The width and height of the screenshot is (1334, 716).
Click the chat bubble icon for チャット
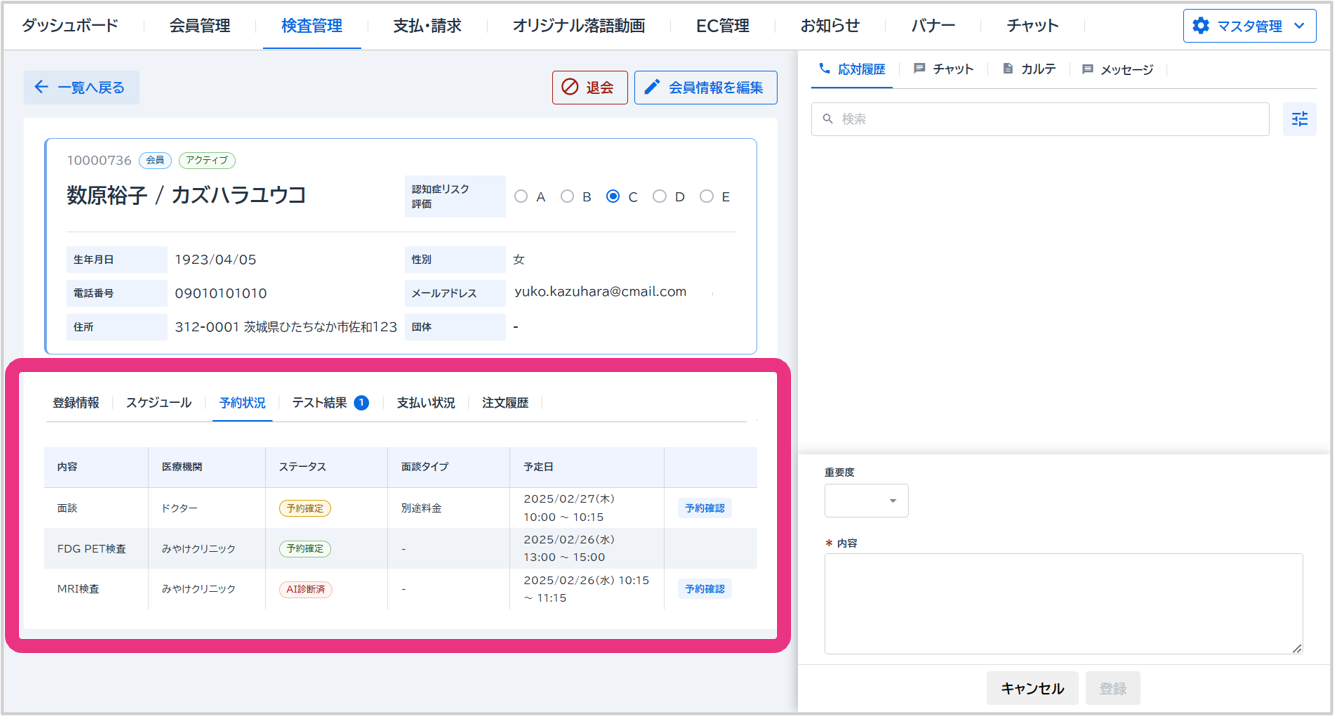coord(919,69)
